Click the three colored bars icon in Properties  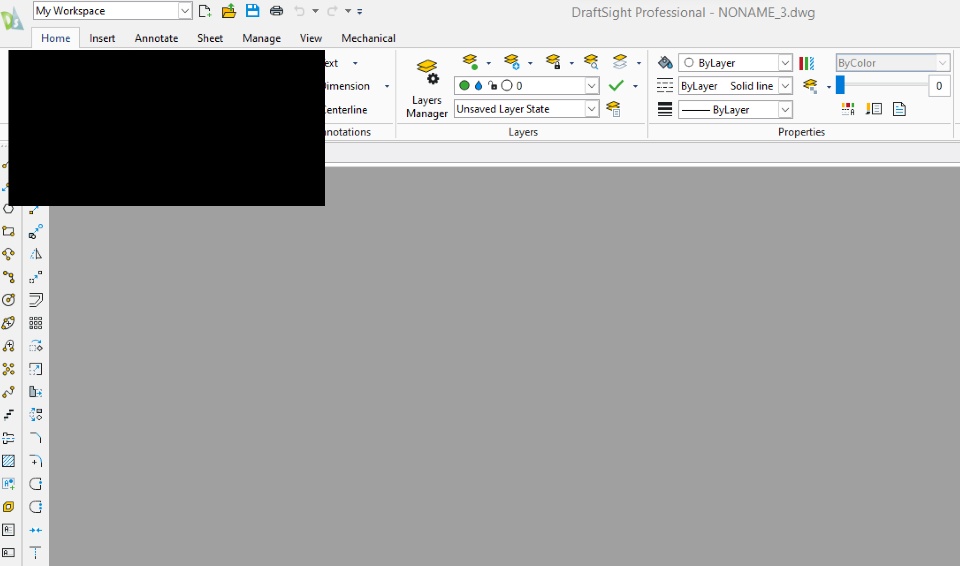coord(806,62)
